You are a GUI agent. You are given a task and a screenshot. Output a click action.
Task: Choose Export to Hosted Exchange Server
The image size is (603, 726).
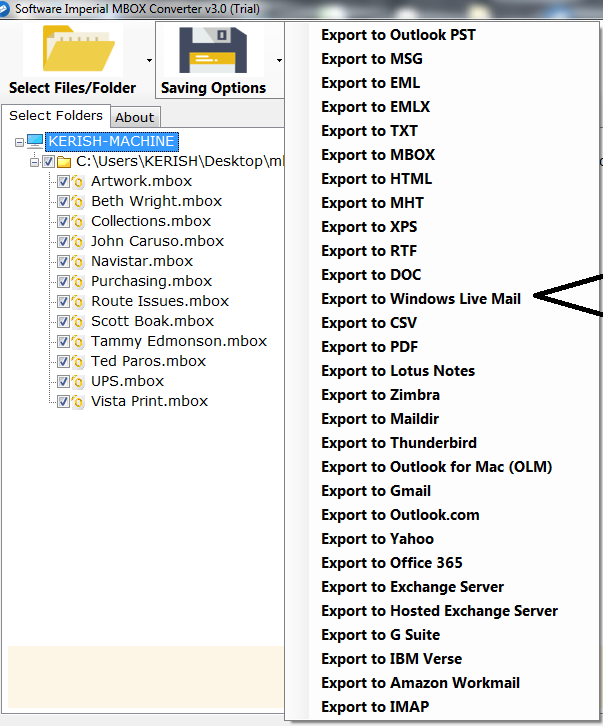click(x=442, y=612)
